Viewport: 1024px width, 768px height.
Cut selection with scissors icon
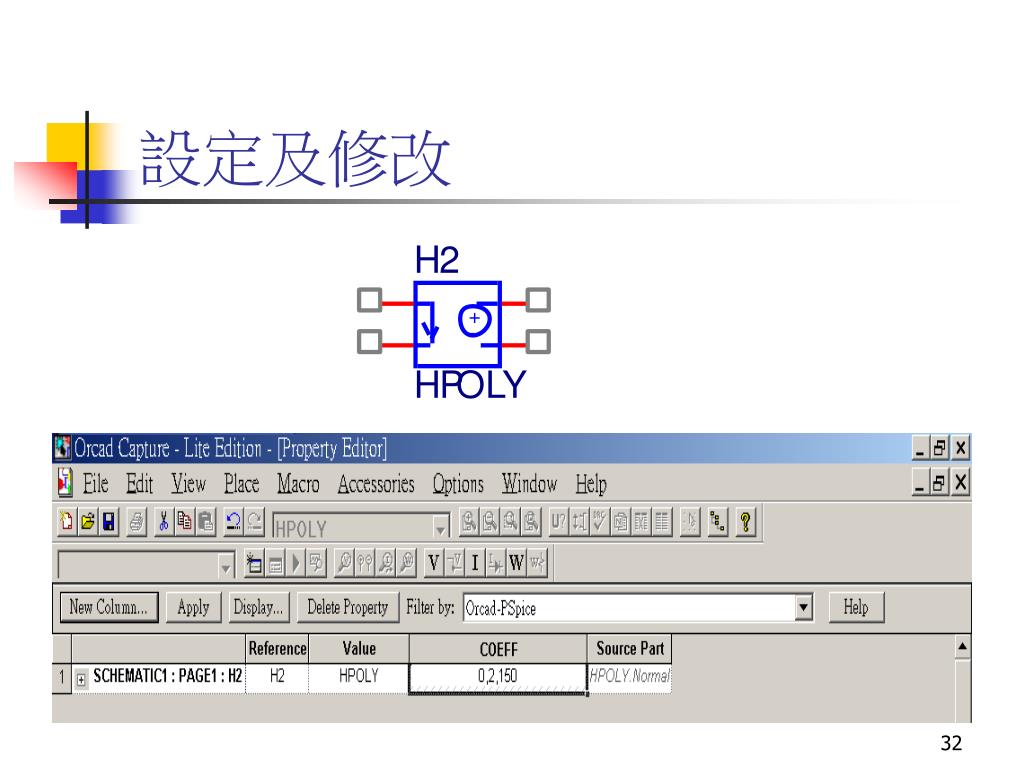pos(163,522)
